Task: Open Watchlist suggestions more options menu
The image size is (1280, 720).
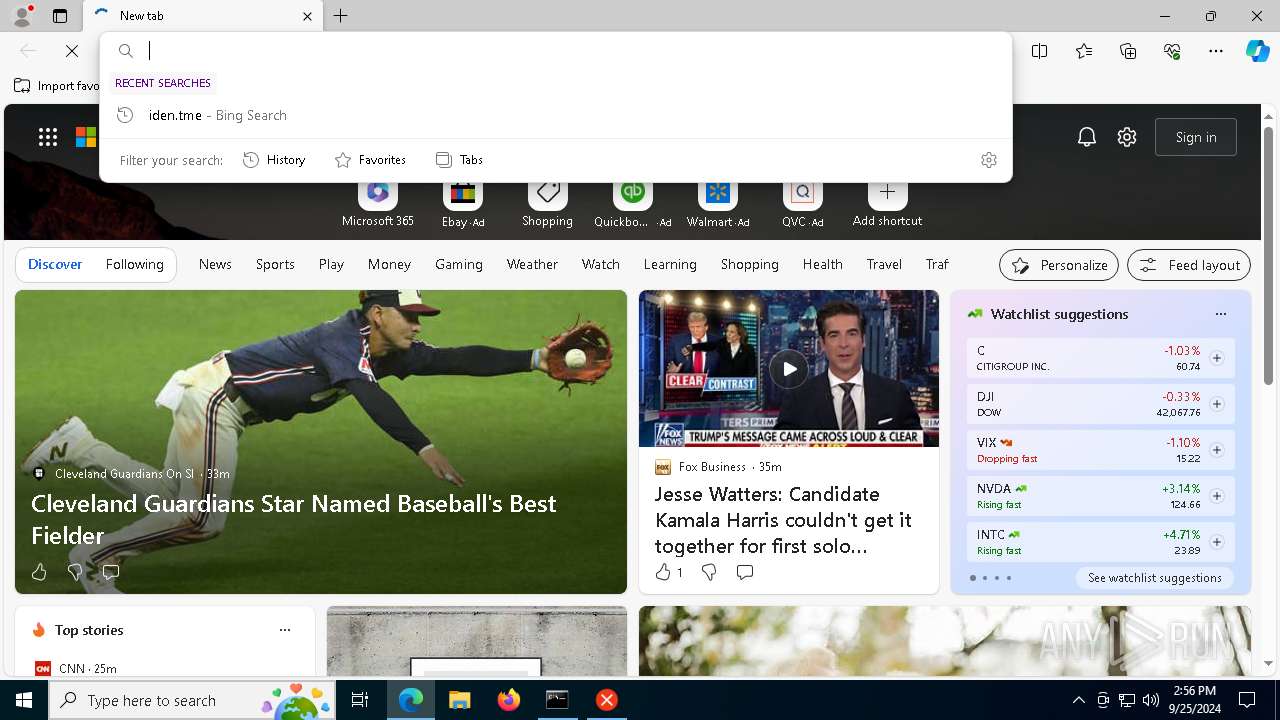Action: pyautogui.click(x=1220, y=314)
